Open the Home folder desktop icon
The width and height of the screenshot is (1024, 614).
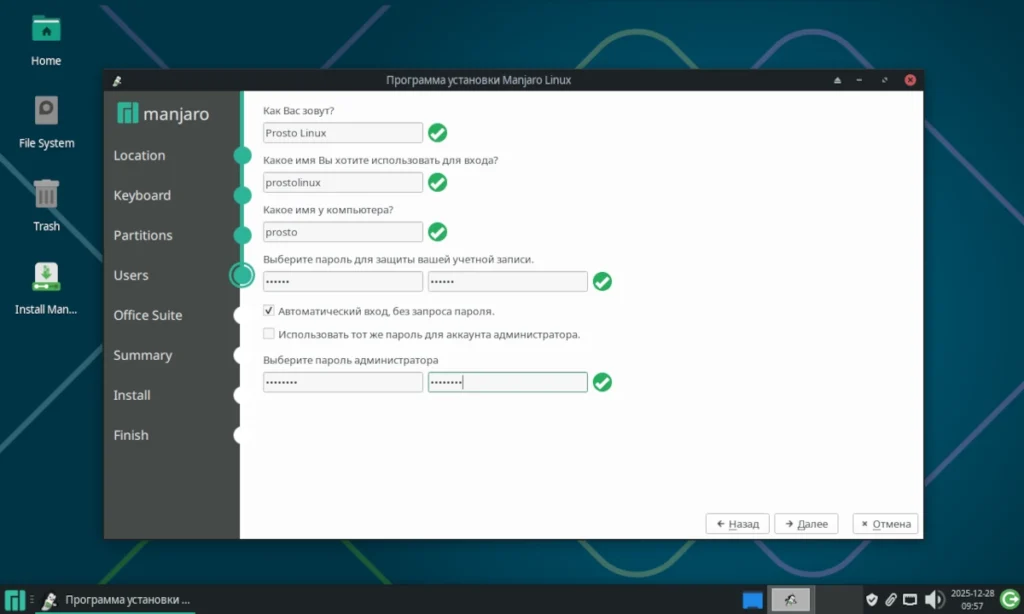(x=46, y=30)
